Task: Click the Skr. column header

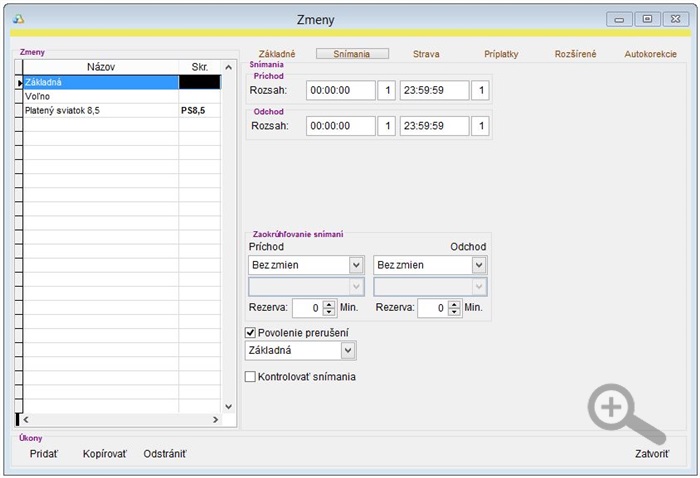Action: pos(200,67)
